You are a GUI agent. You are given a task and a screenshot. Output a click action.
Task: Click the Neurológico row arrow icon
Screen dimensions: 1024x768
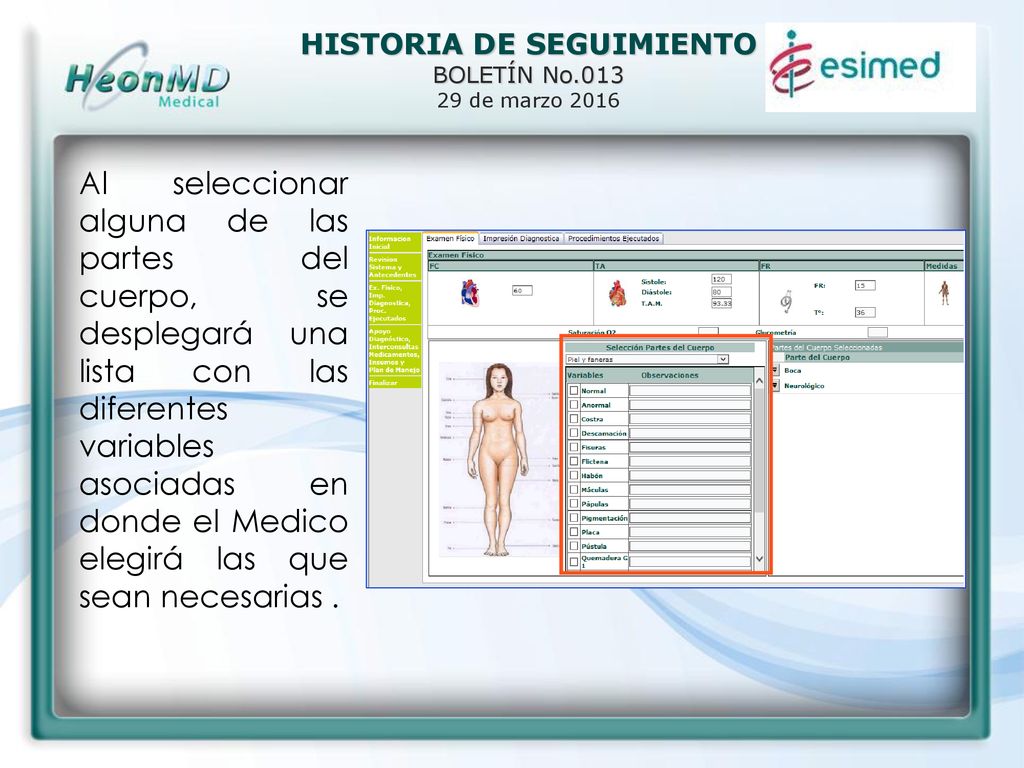point(775,386)
